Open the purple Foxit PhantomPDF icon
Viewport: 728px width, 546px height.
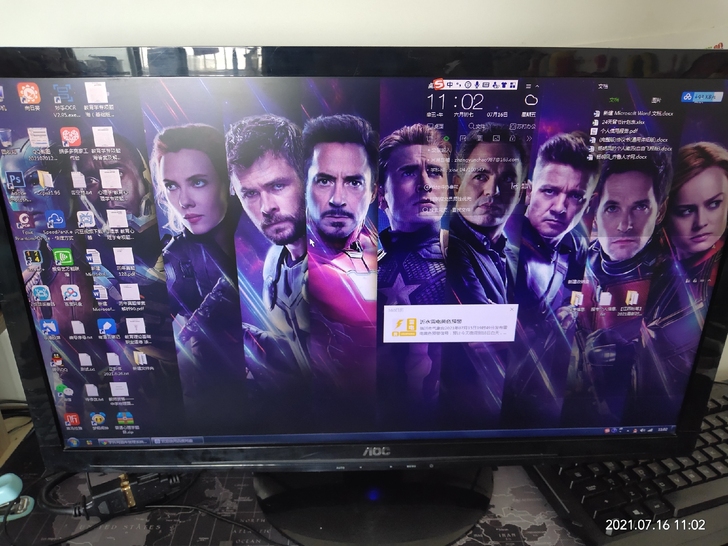(x=23, y=220)
